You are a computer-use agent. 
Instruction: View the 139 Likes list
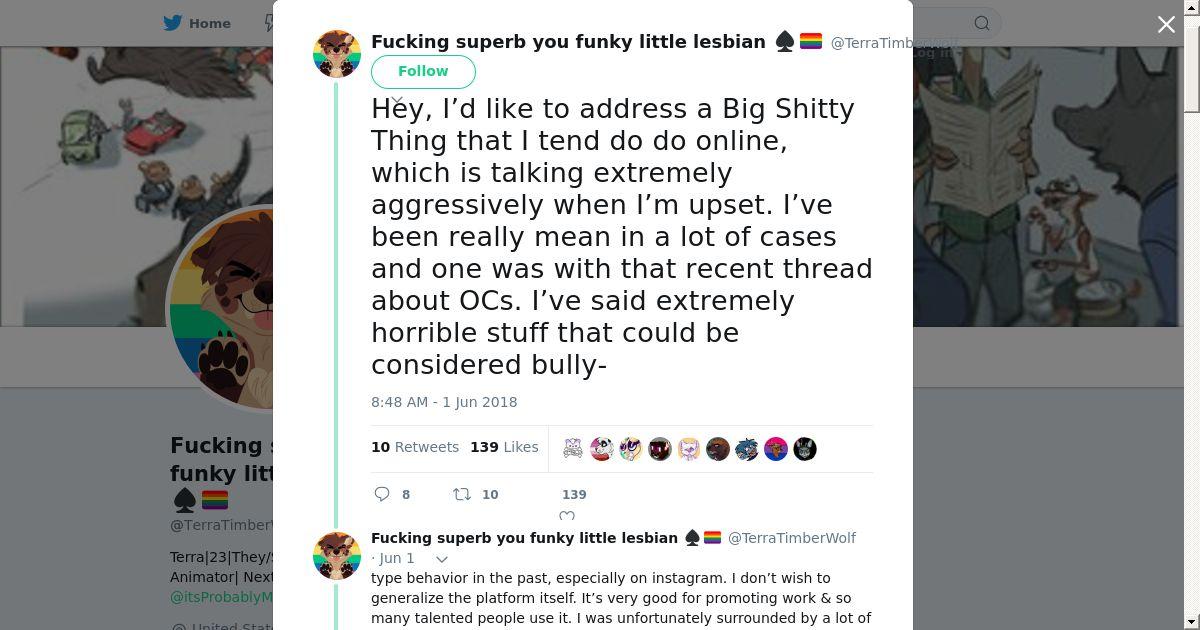coord(504,447)
